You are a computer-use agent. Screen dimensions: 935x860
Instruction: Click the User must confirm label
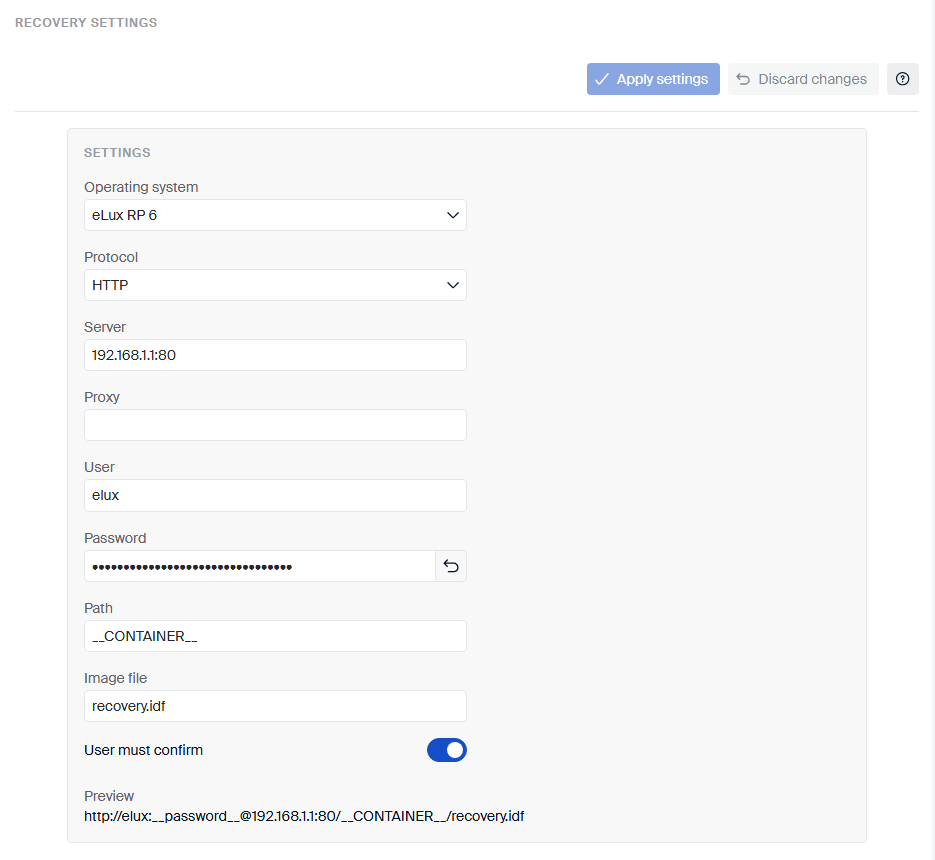click(x=143, y=750)
